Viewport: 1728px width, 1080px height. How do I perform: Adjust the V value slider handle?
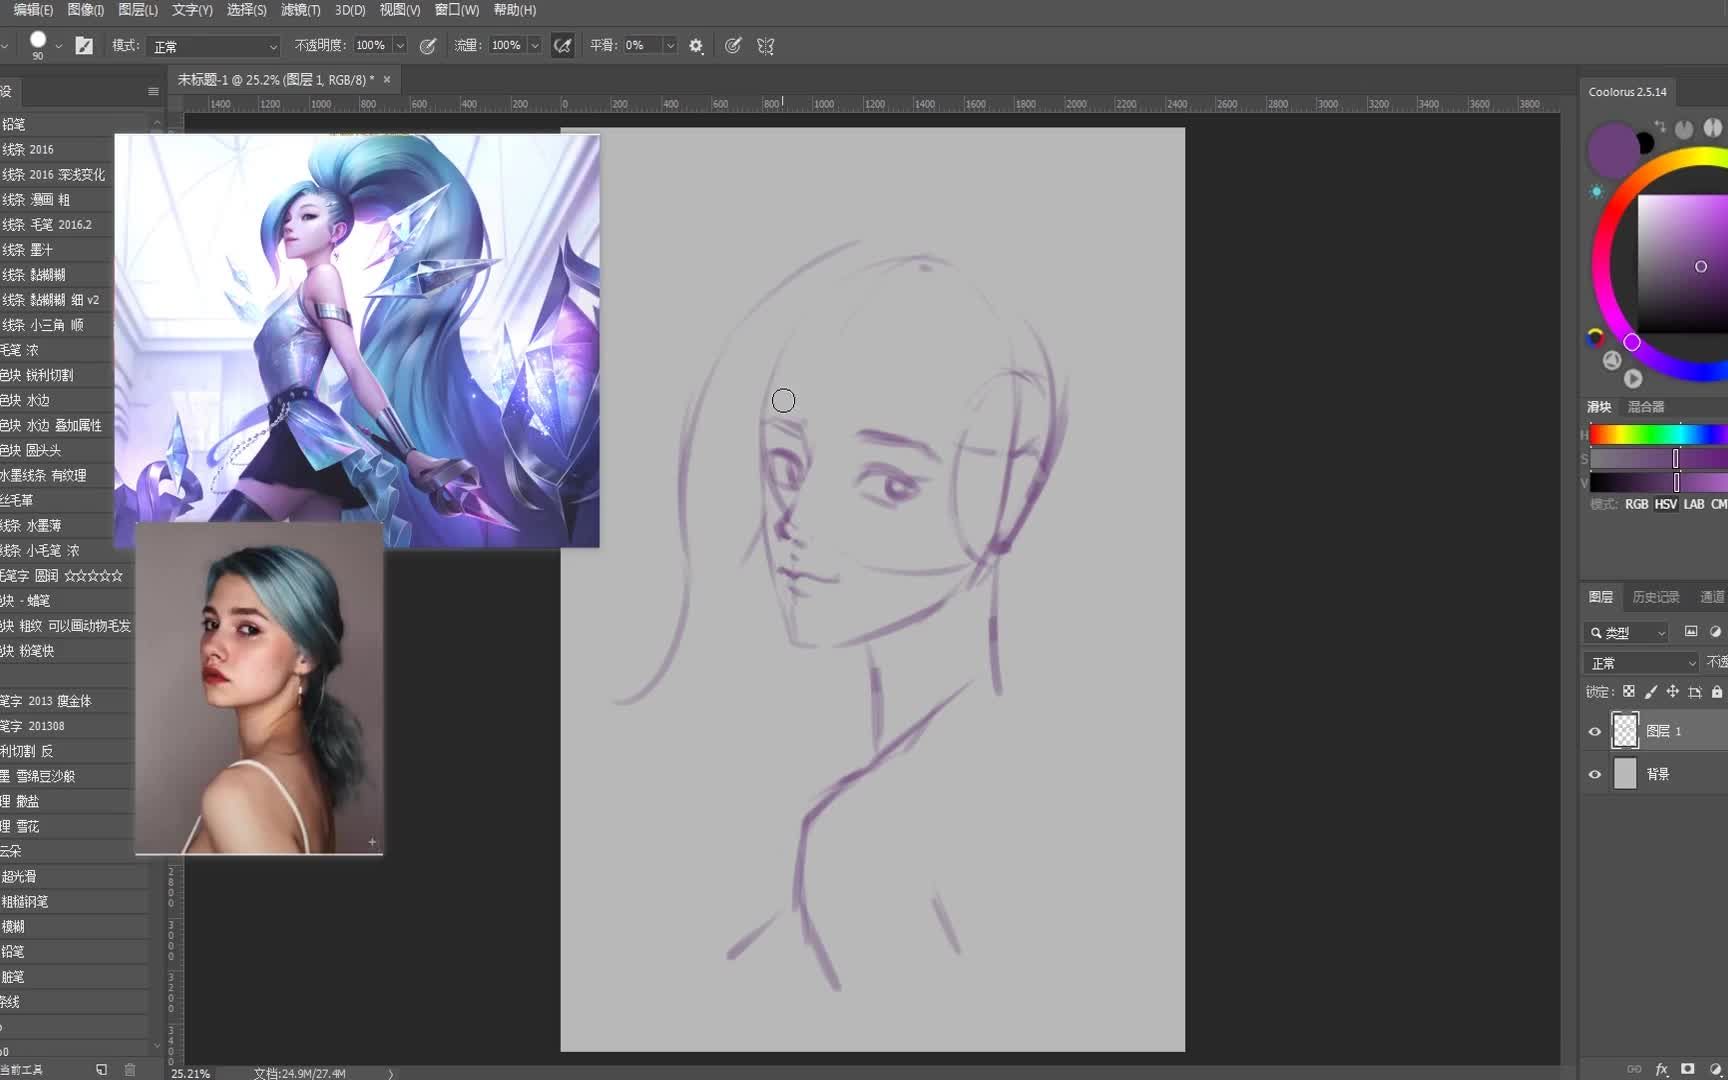click(1676, 483)
